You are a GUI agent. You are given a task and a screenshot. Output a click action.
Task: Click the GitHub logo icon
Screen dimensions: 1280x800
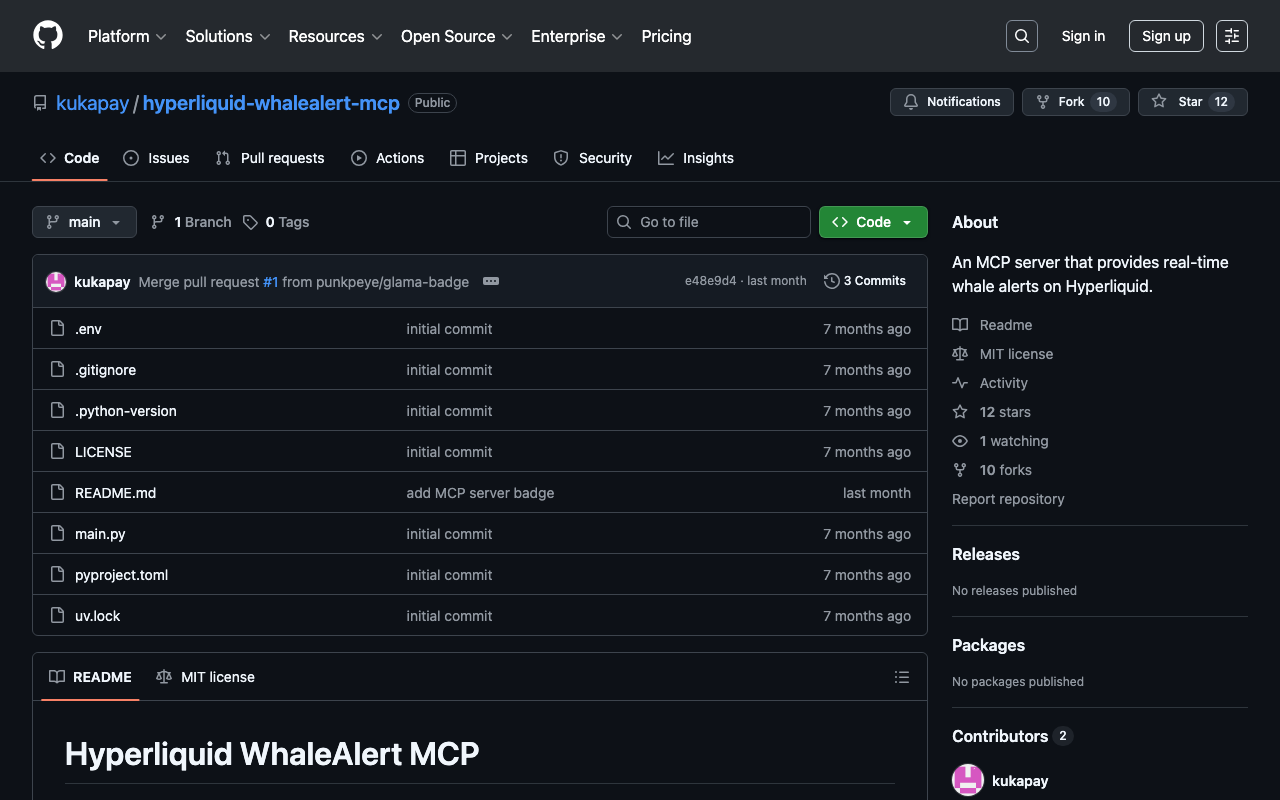pyautogui.click(x=48, y=36)
